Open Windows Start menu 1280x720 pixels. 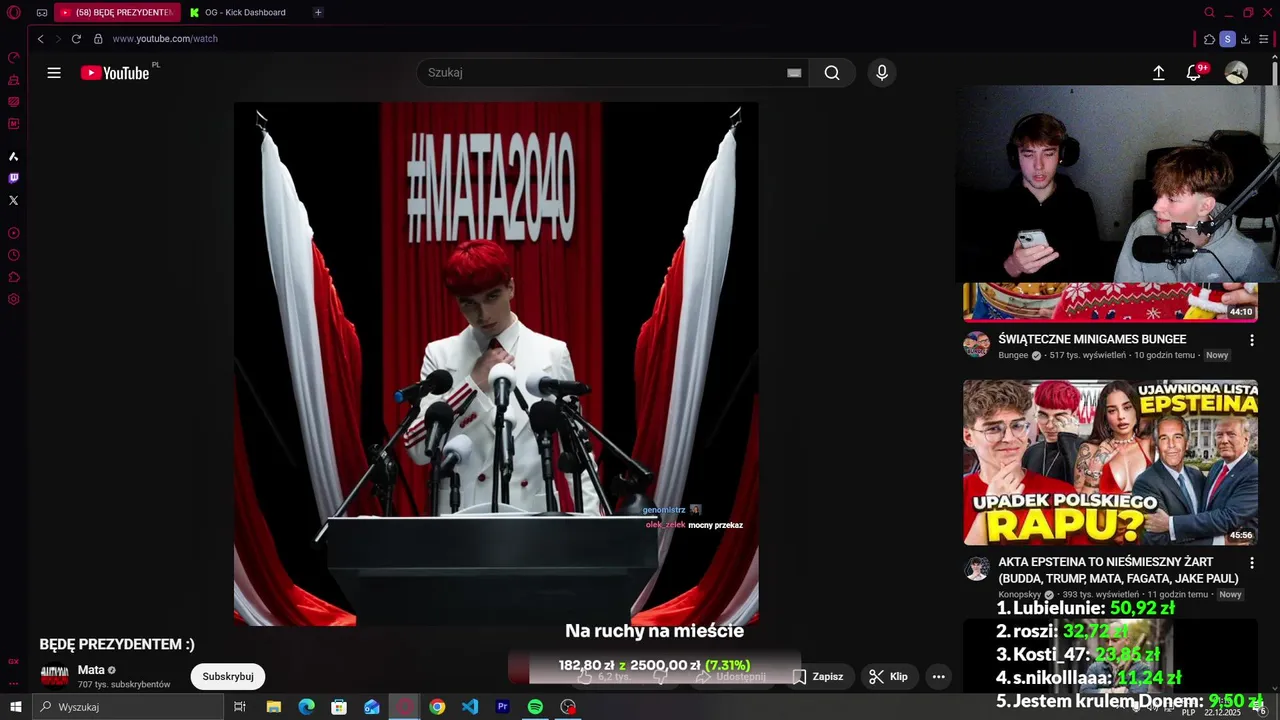click(x=15, y=707)
